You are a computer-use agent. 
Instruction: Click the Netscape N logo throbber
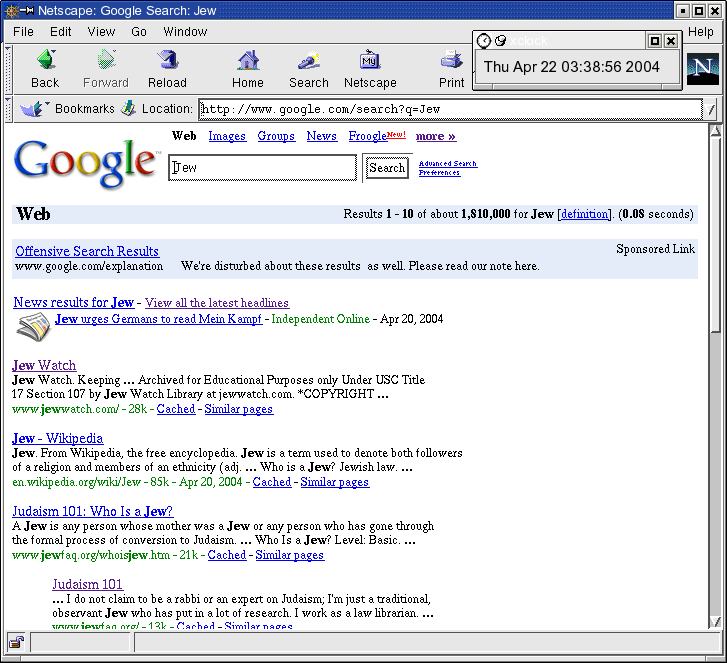click(x=702, y=69)
